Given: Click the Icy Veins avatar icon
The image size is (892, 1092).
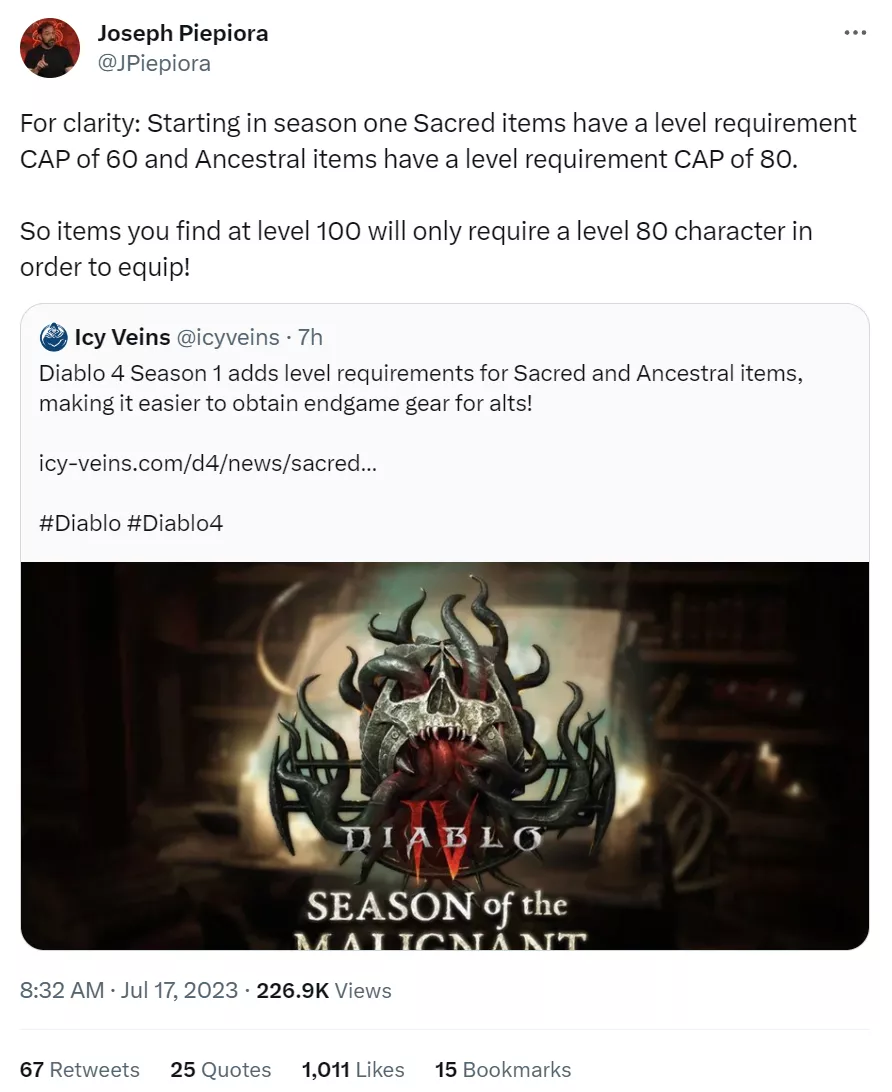Looking at the screenshot, I should click(x=54, y=337).
